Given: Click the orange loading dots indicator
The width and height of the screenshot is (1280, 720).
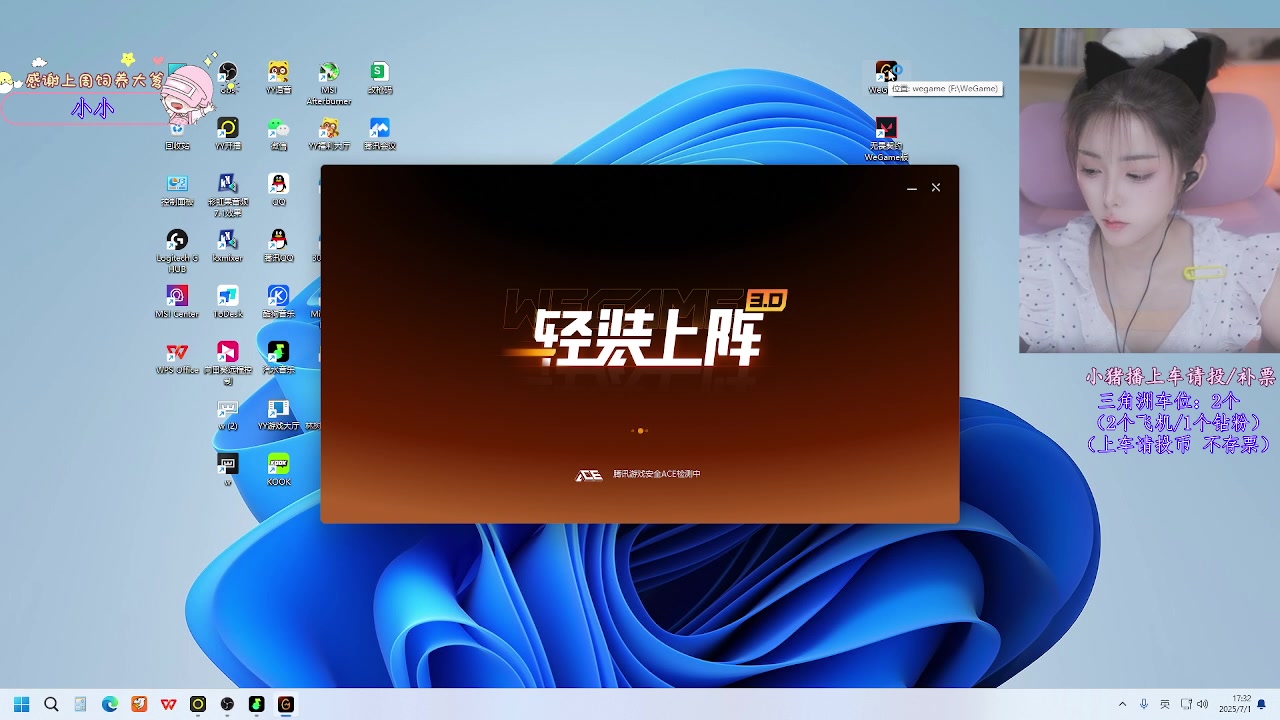Looking at the screenshot, I should (x=640, y=431).
